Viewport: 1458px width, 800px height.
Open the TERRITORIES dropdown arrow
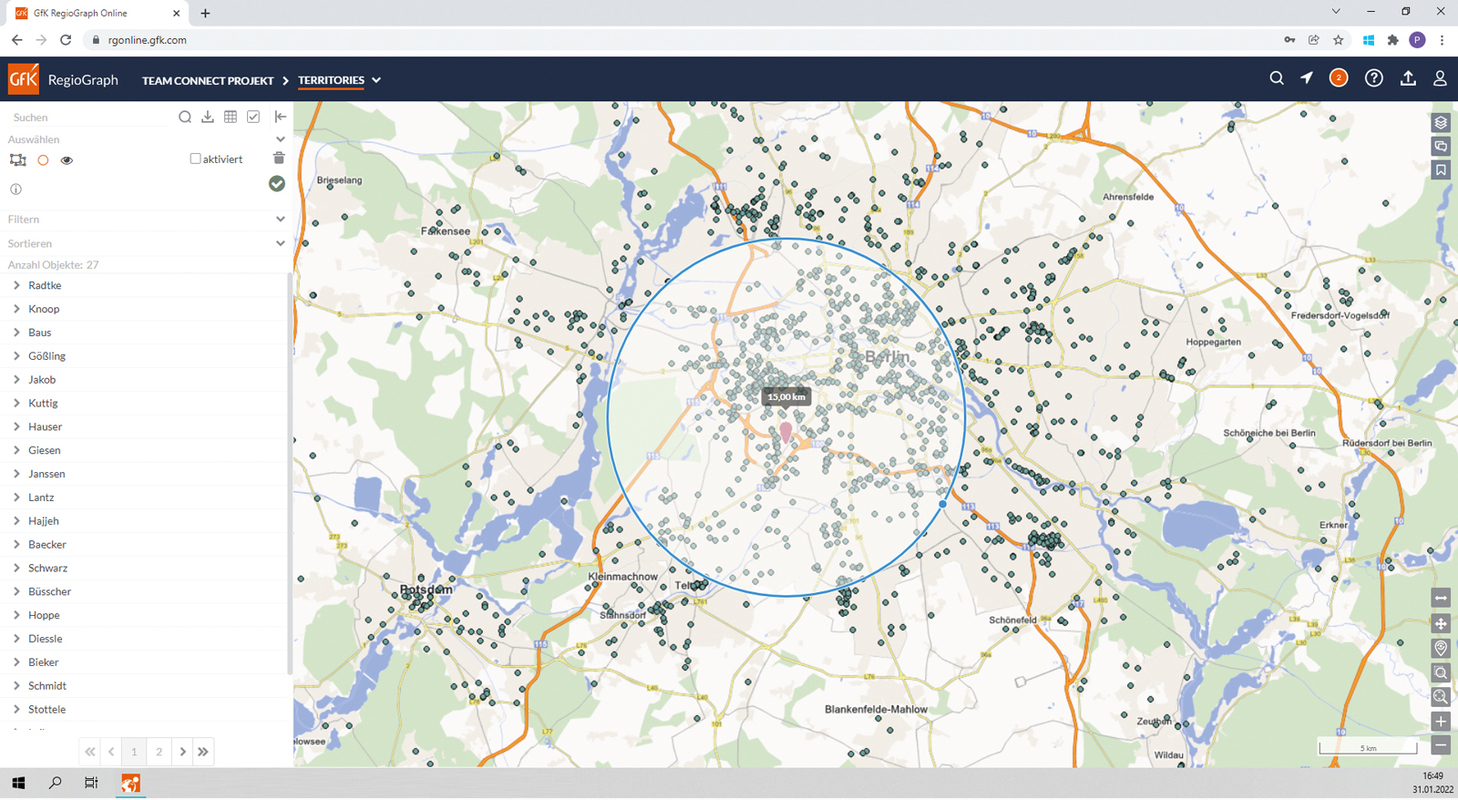pos(377,80)
